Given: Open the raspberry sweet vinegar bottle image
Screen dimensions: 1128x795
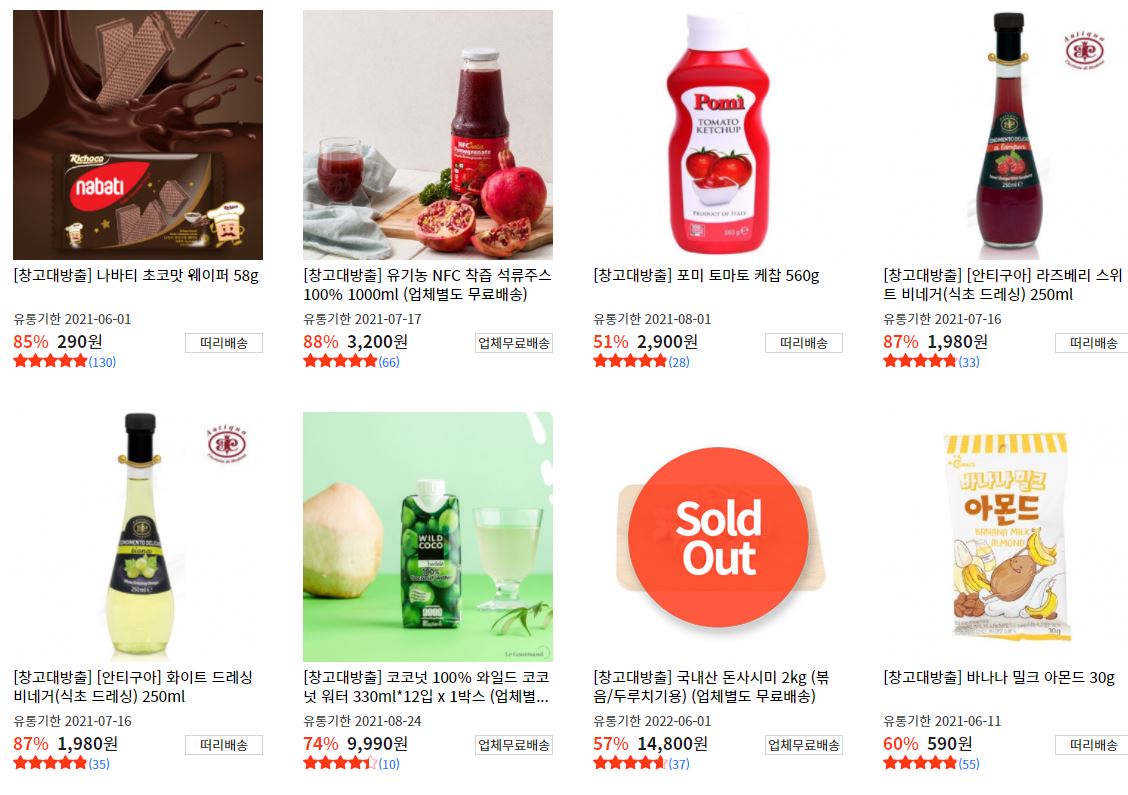Looking at the screenshot, I should [x=1008, y=135].
